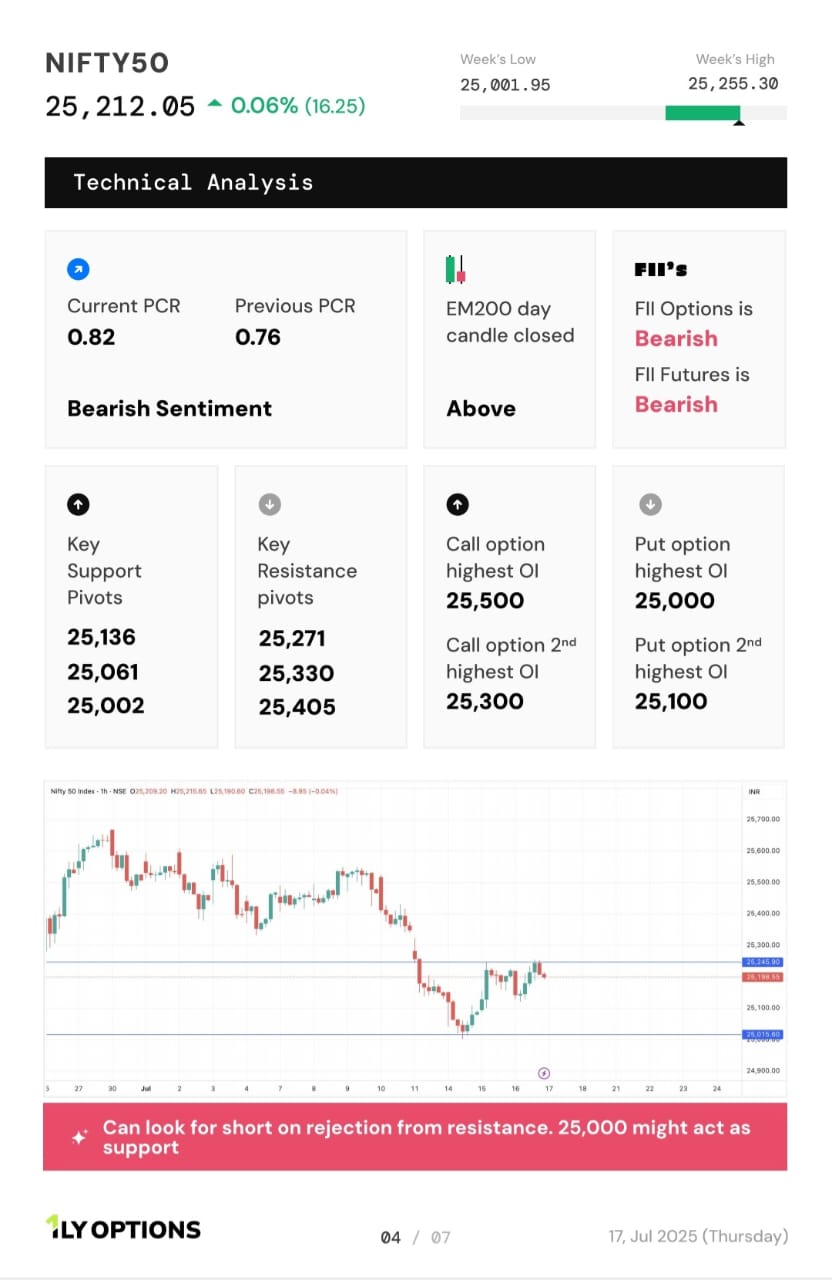
Task: Click the NIFTY50 title
Action: pyautogui.click(x=107, y=63)
